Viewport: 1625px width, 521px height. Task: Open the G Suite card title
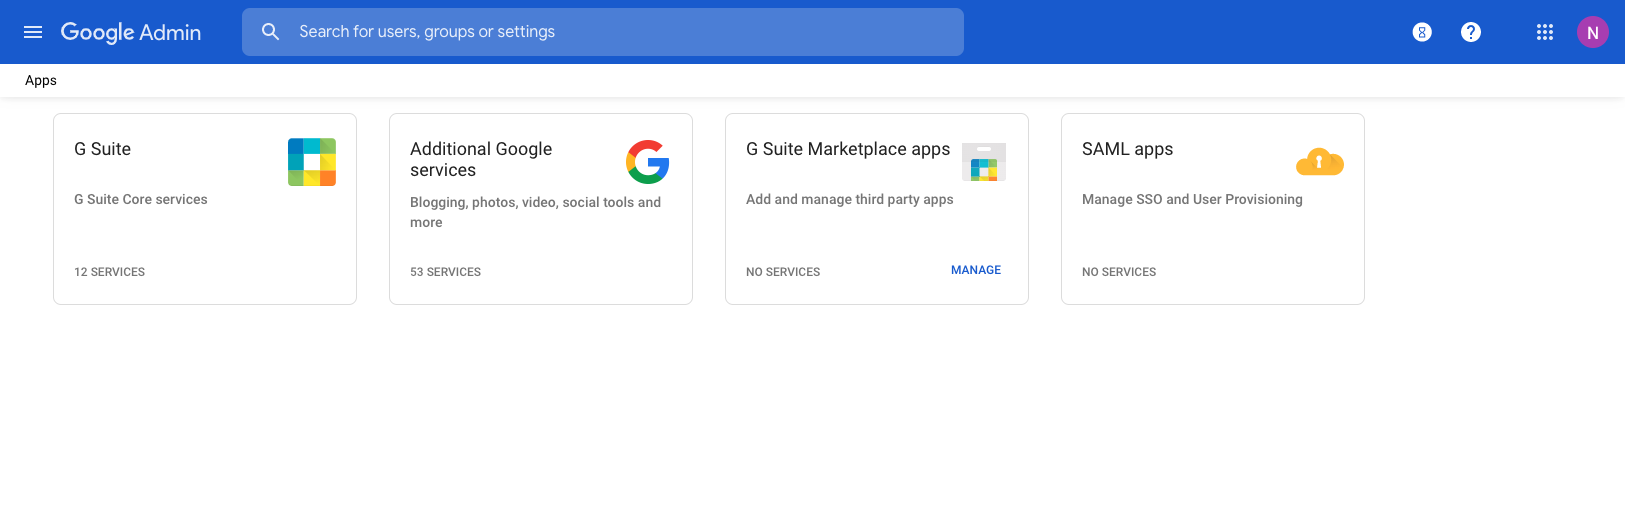pos(103,149)
